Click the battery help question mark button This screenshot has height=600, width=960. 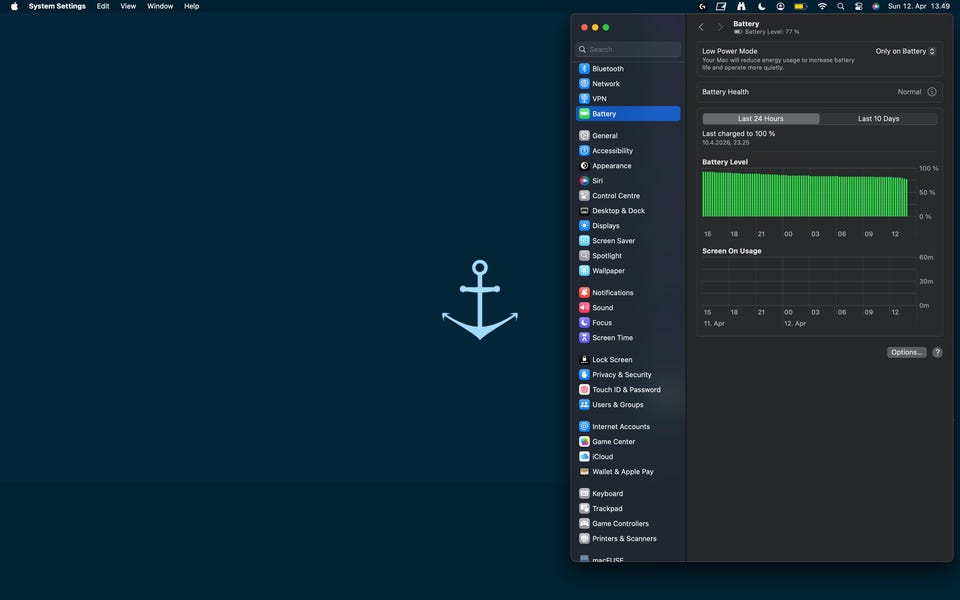937,353
